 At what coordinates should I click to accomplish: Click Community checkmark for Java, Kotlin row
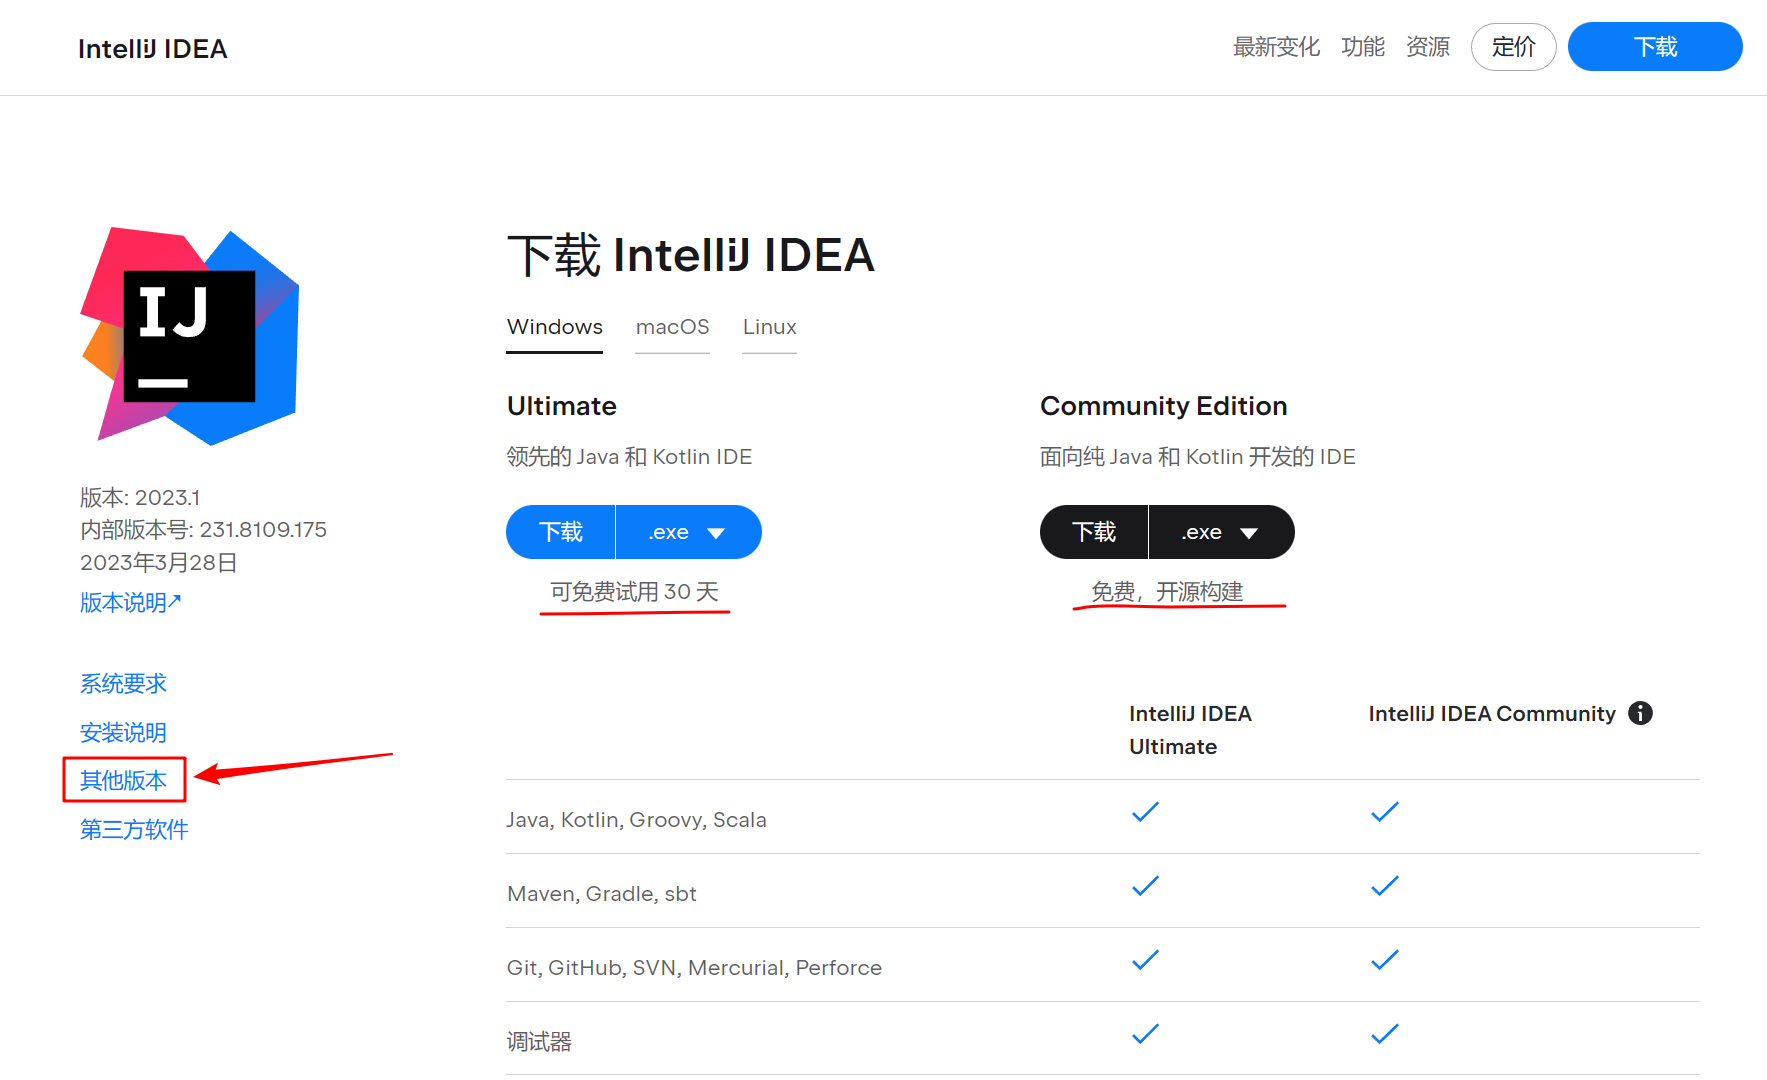point(1385,812)
